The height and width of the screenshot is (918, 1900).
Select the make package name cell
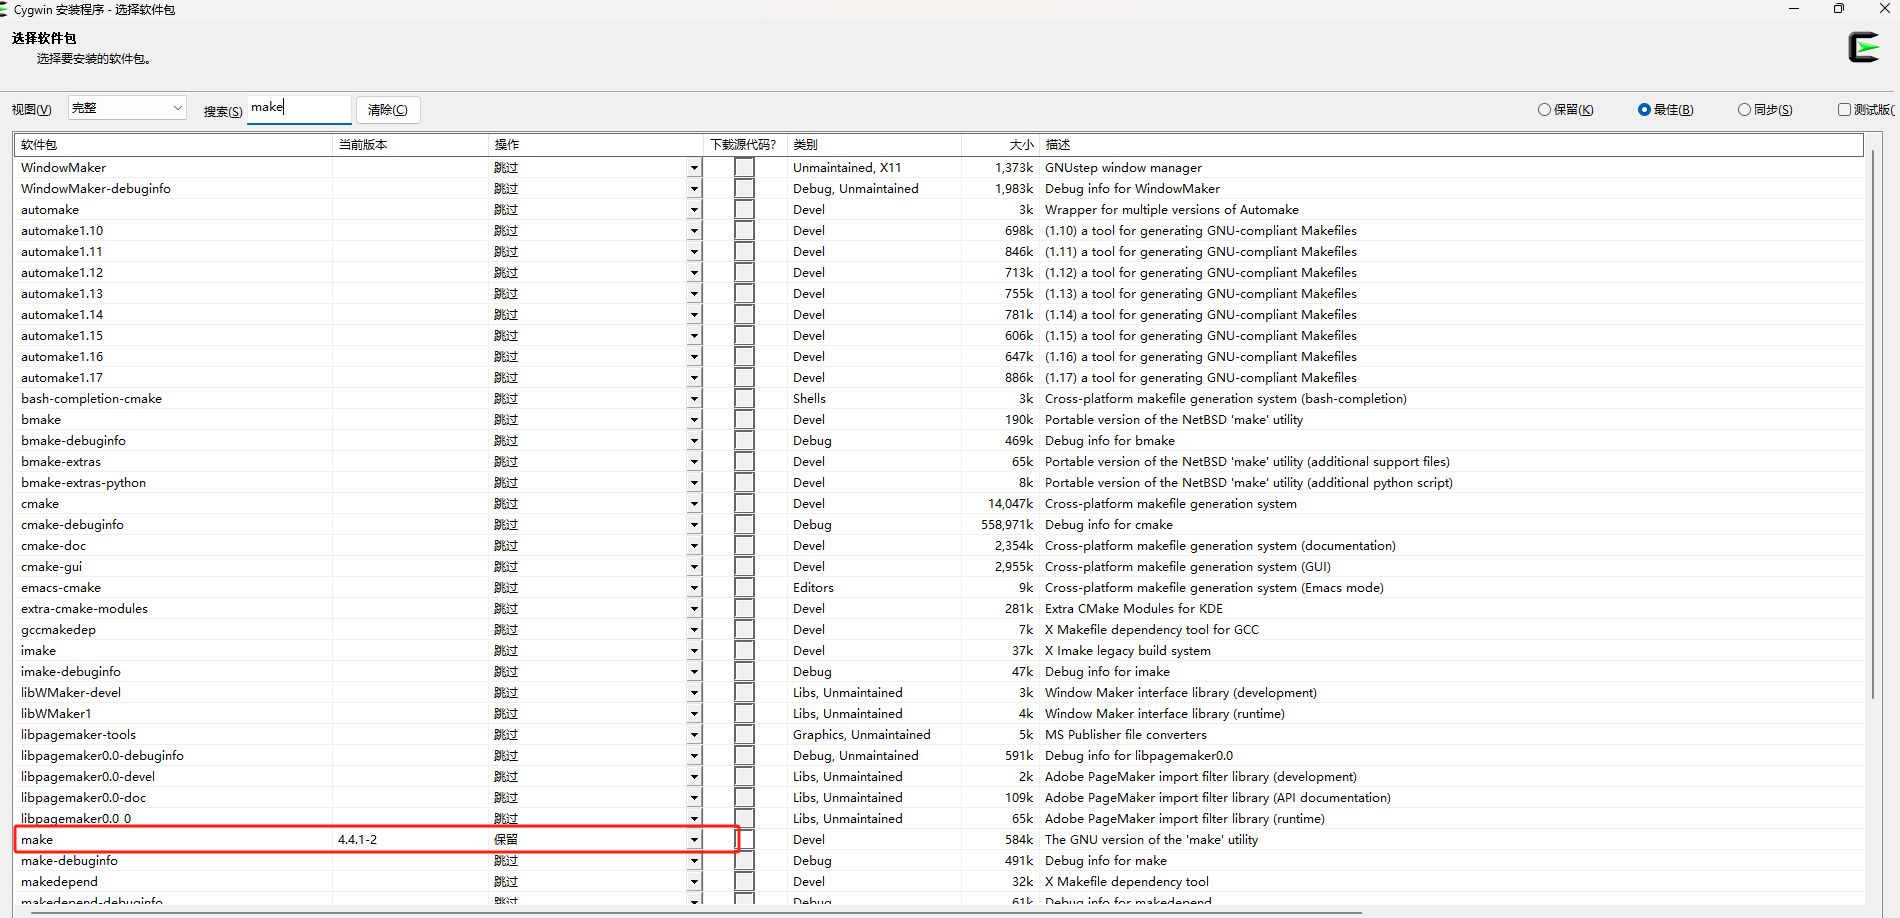[37, 839]
